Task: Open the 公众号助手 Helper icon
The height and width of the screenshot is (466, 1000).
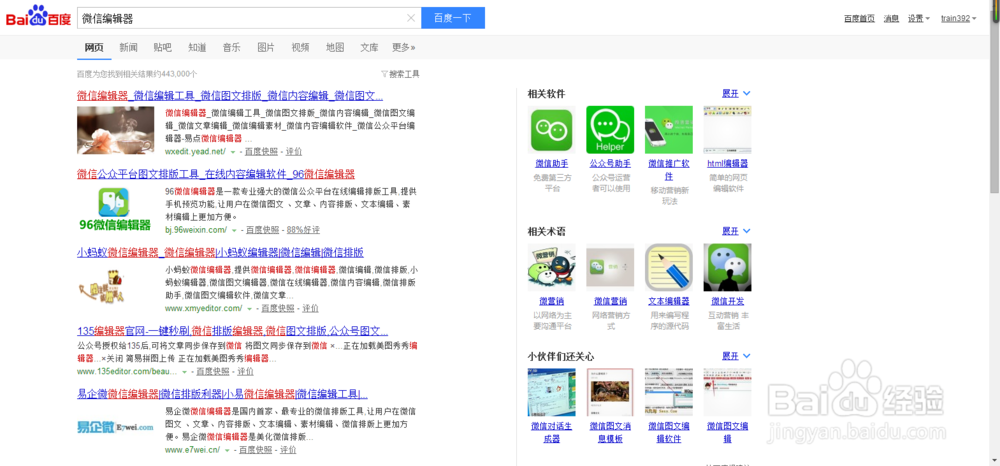Action: point(610,130)
